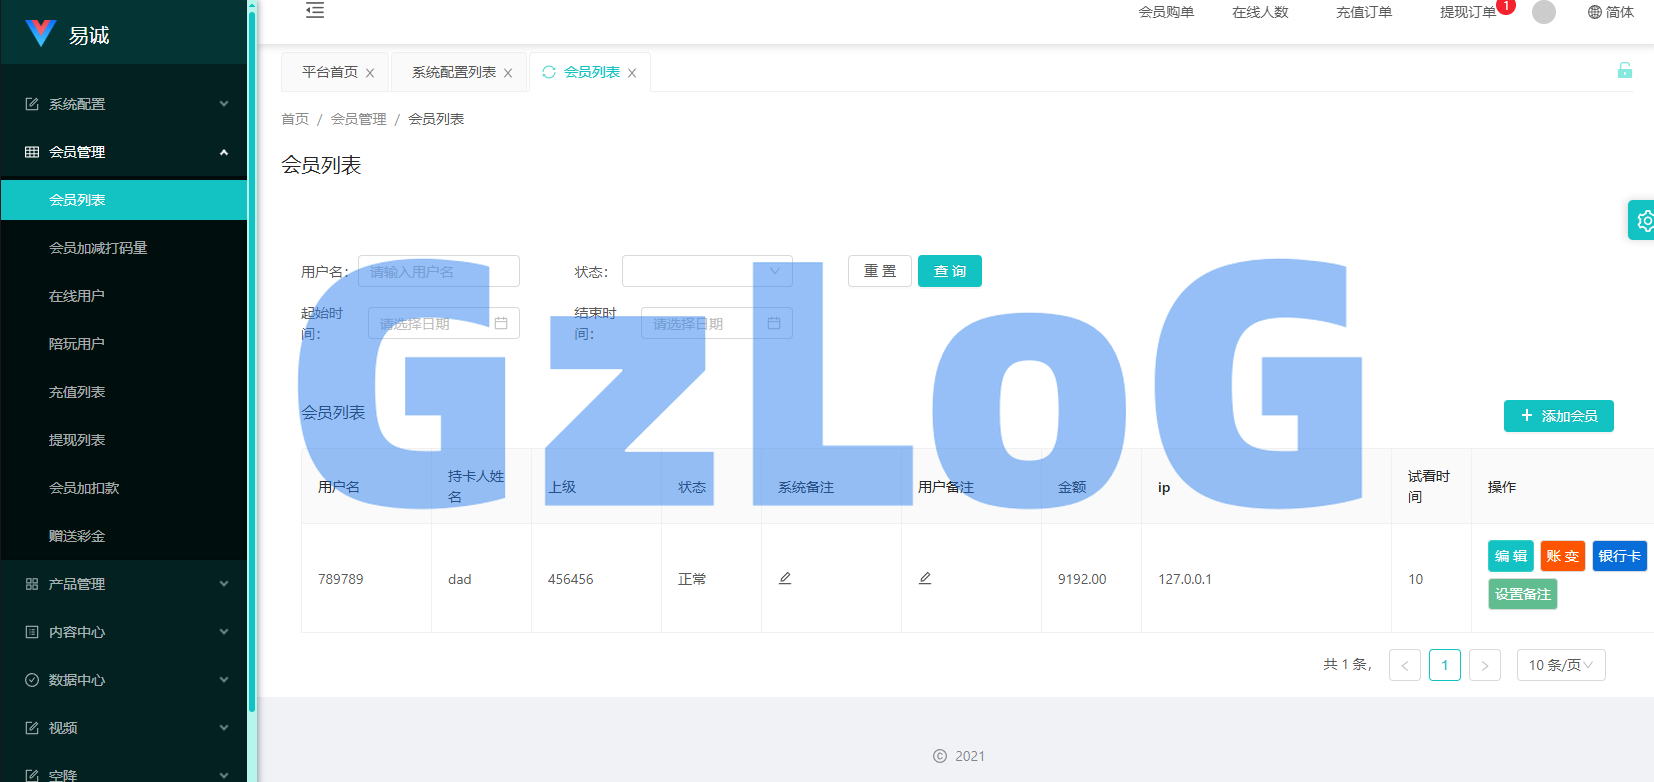Select 会员列表 in sidebar
Screen dimensions: 1654x782
pyautogui.click(x=124, y=200)
